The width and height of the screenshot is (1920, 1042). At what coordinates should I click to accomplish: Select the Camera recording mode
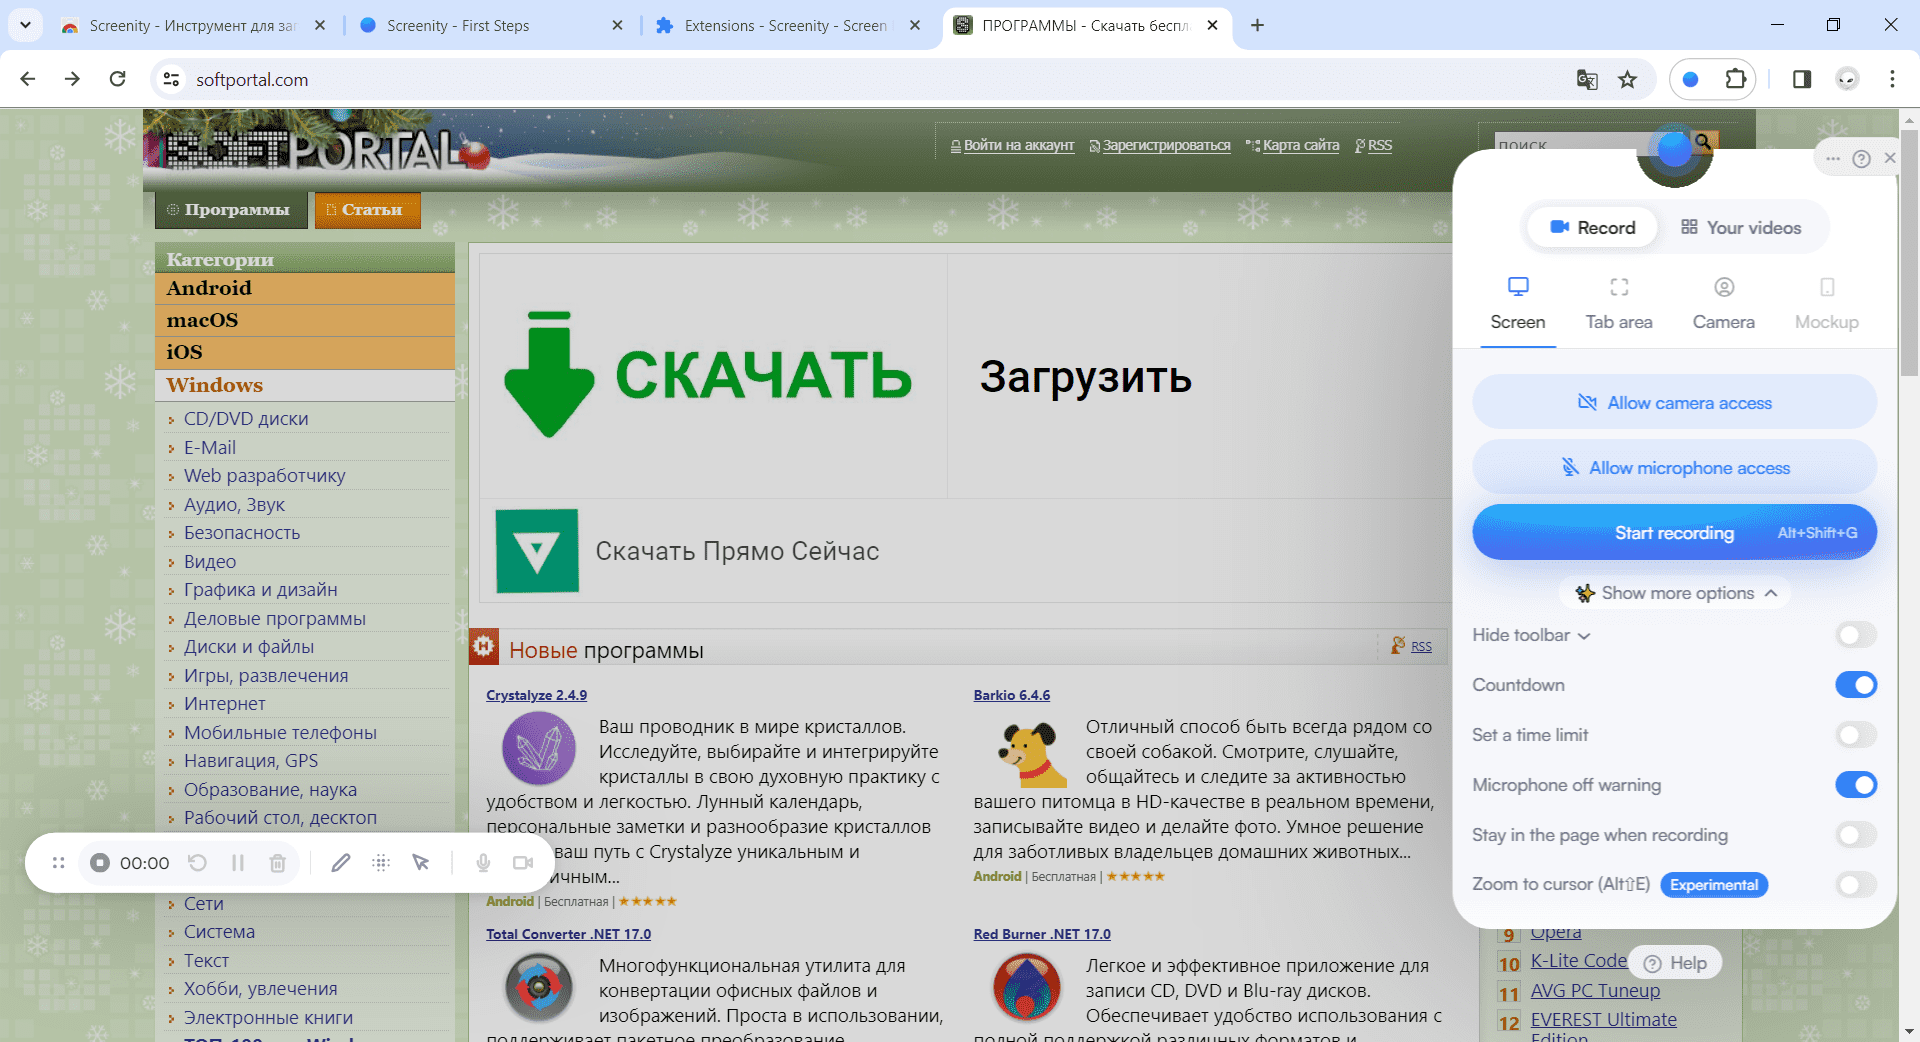tap(1724, 305)
